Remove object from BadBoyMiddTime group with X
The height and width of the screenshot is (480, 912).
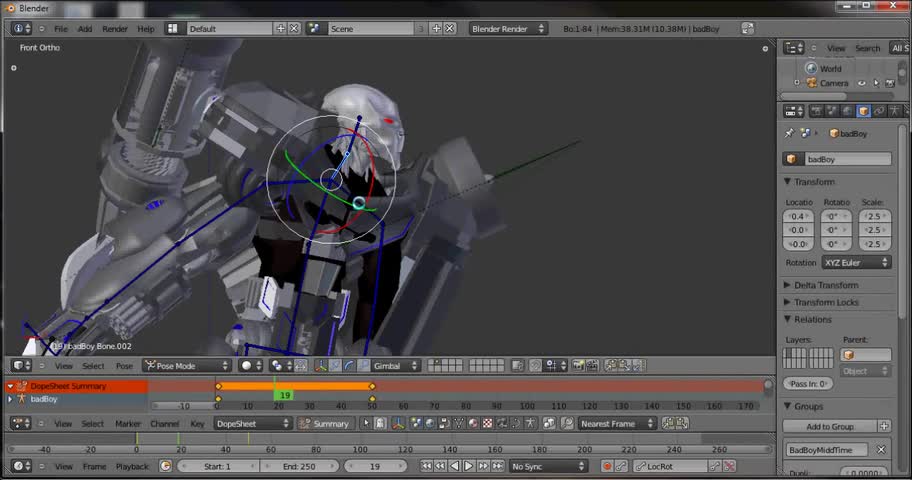pos(881,450)
